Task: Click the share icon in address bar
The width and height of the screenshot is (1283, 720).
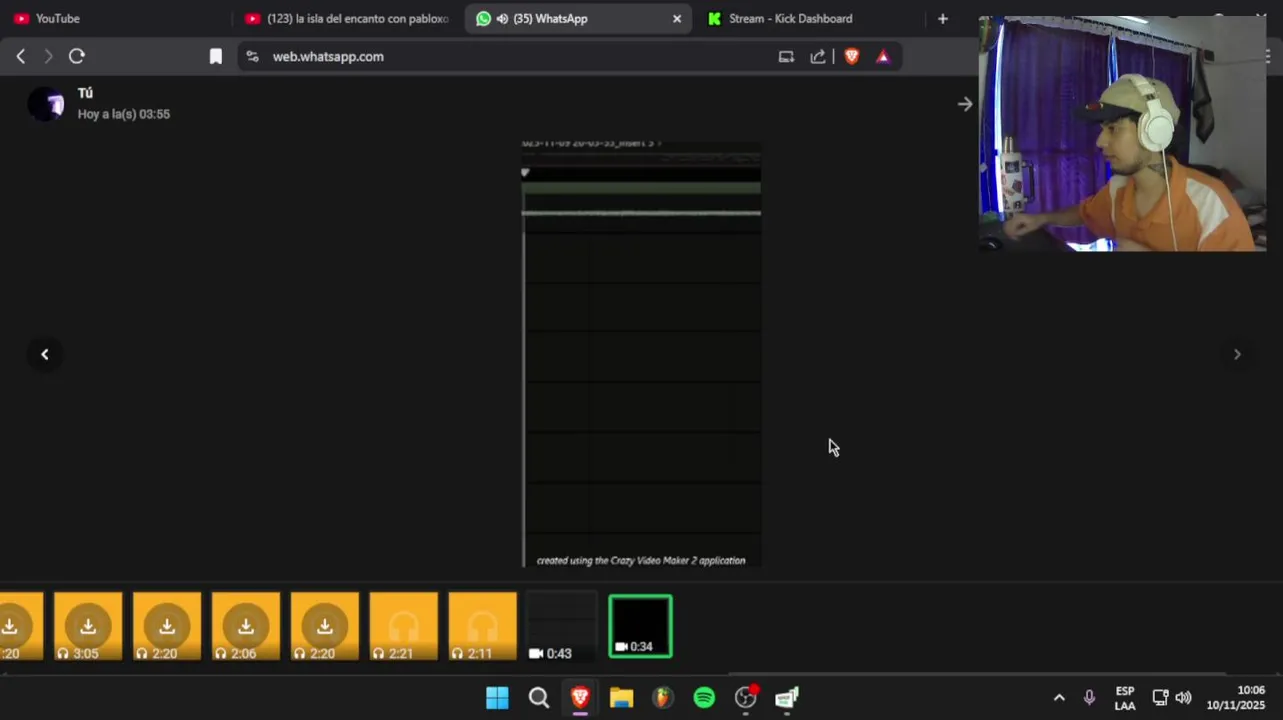Action: coord(818,57)
